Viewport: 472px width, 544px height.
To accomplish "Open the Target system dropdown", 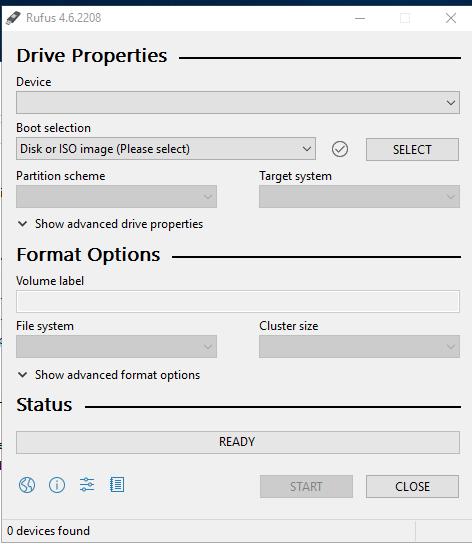I will click(359, 196).
